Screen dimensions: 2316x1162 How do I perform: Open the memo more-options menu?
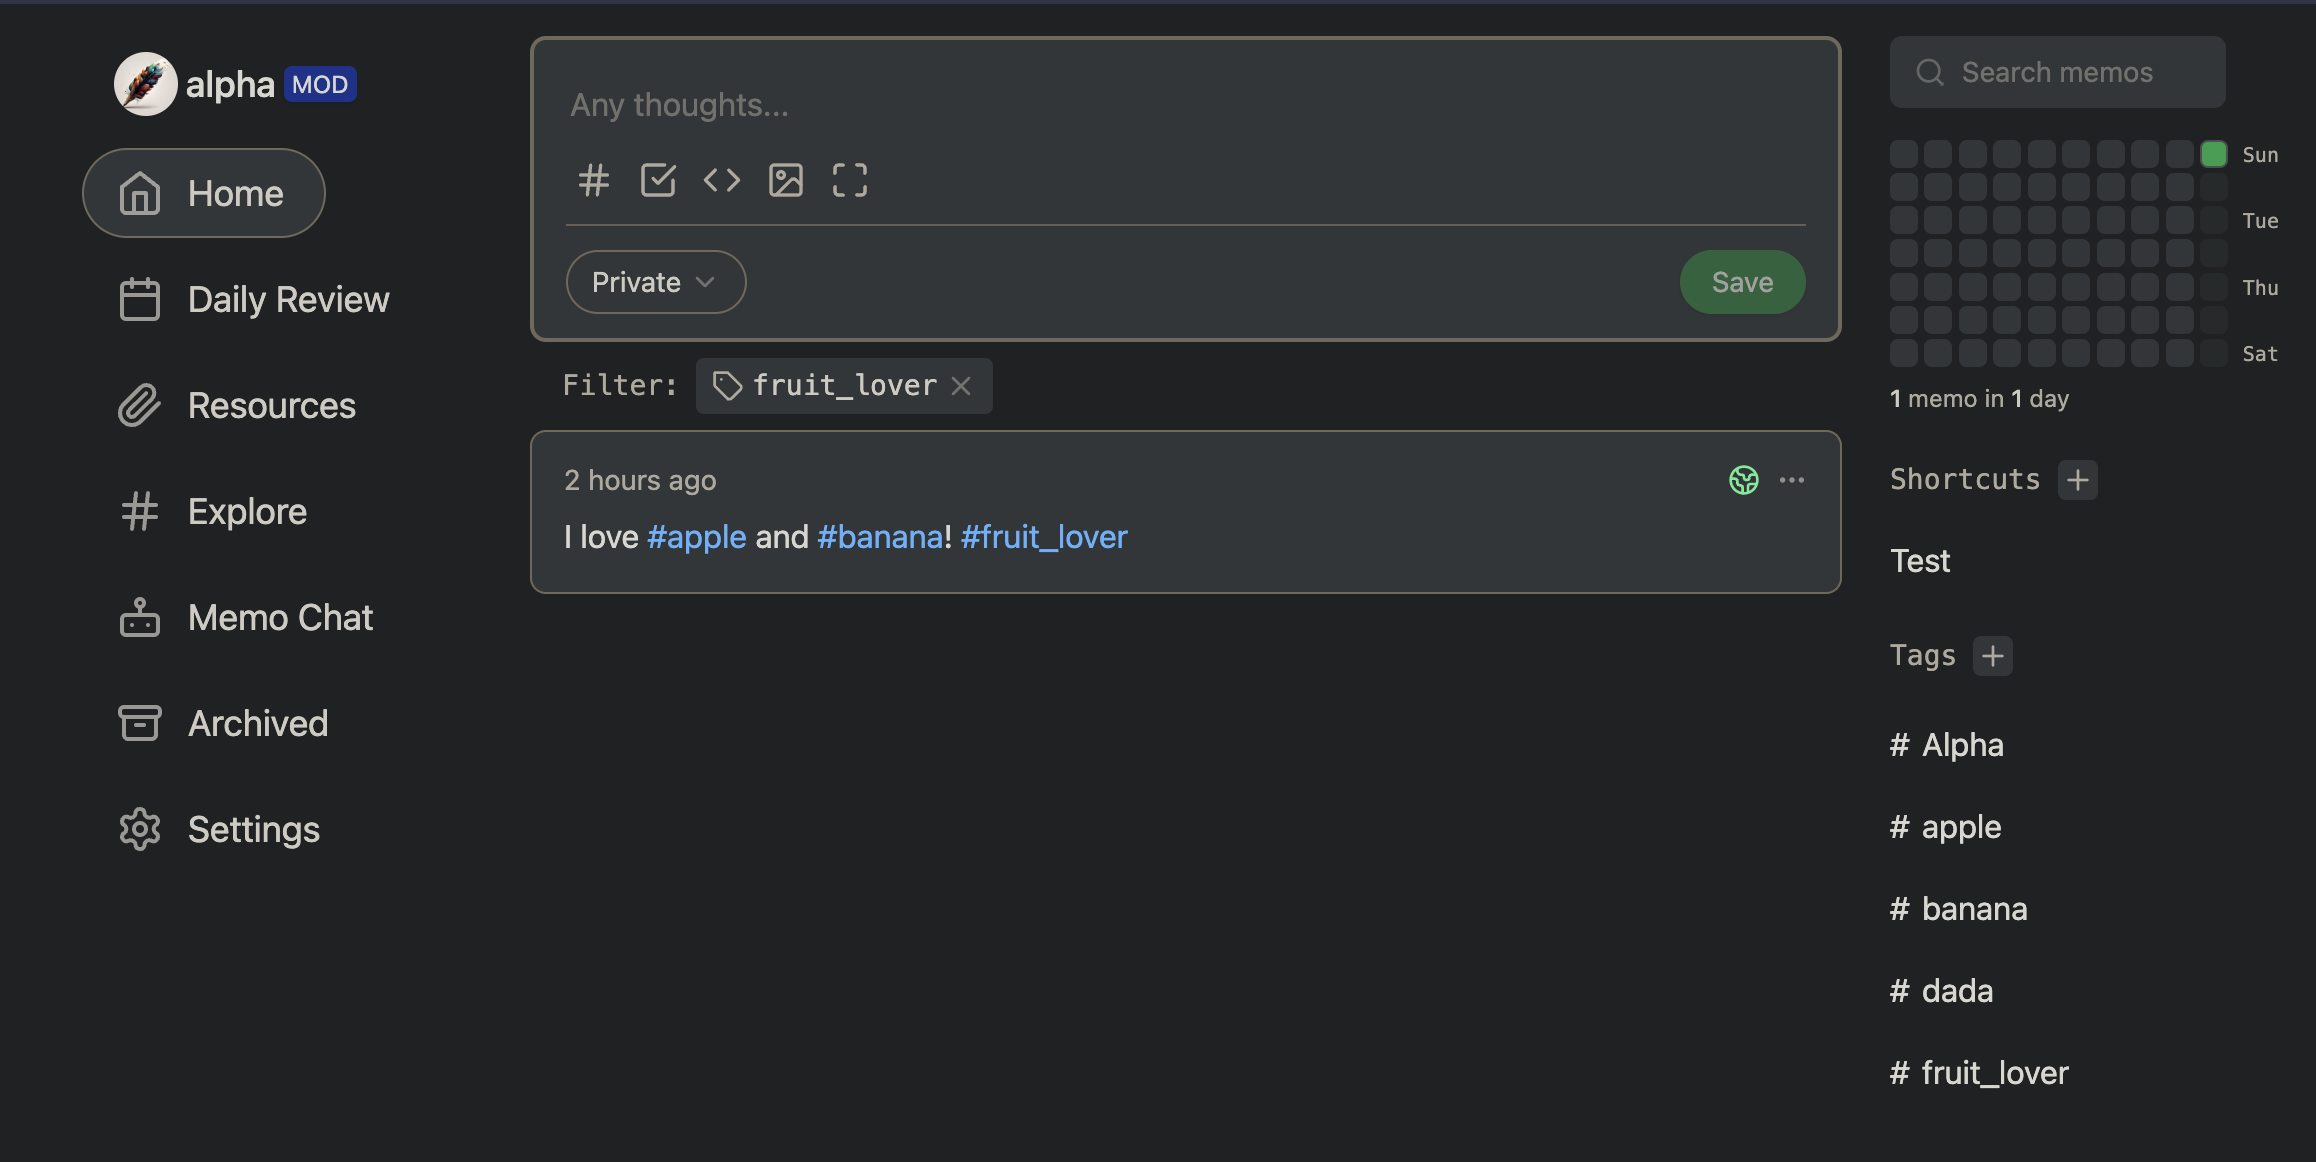click(1792, 480)
